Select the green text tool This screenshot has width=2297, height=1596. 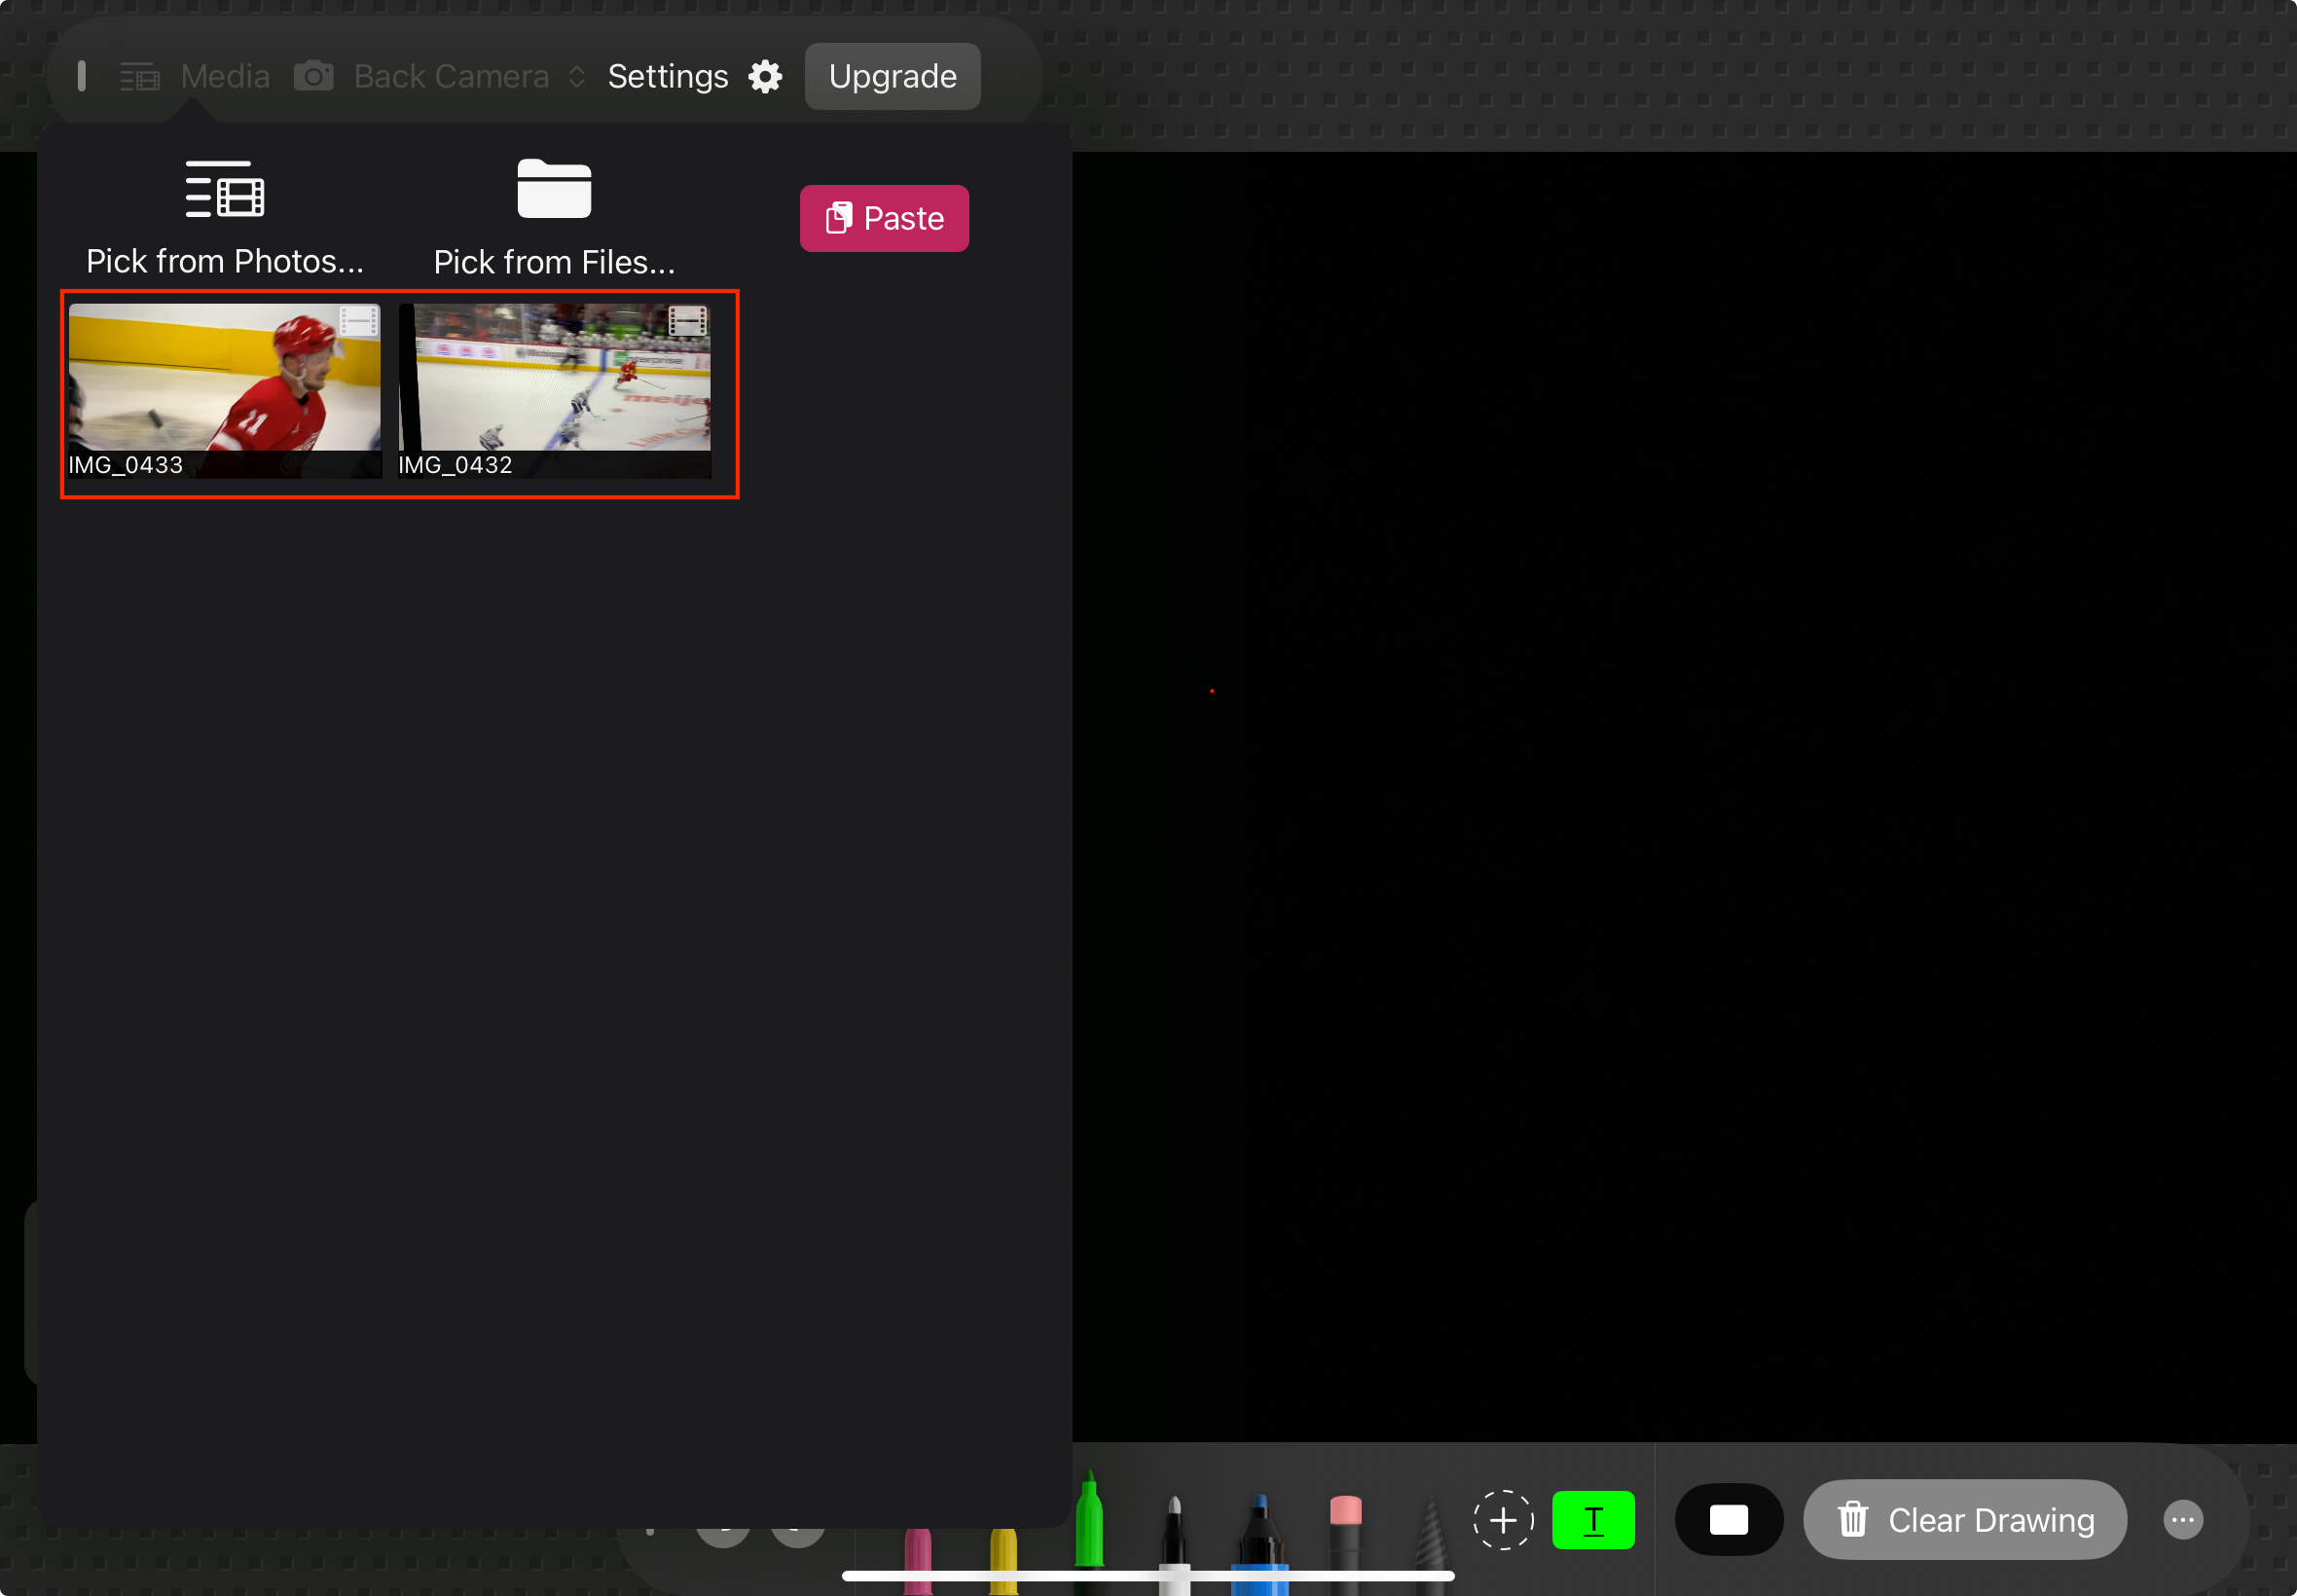pos(1593,1520)
